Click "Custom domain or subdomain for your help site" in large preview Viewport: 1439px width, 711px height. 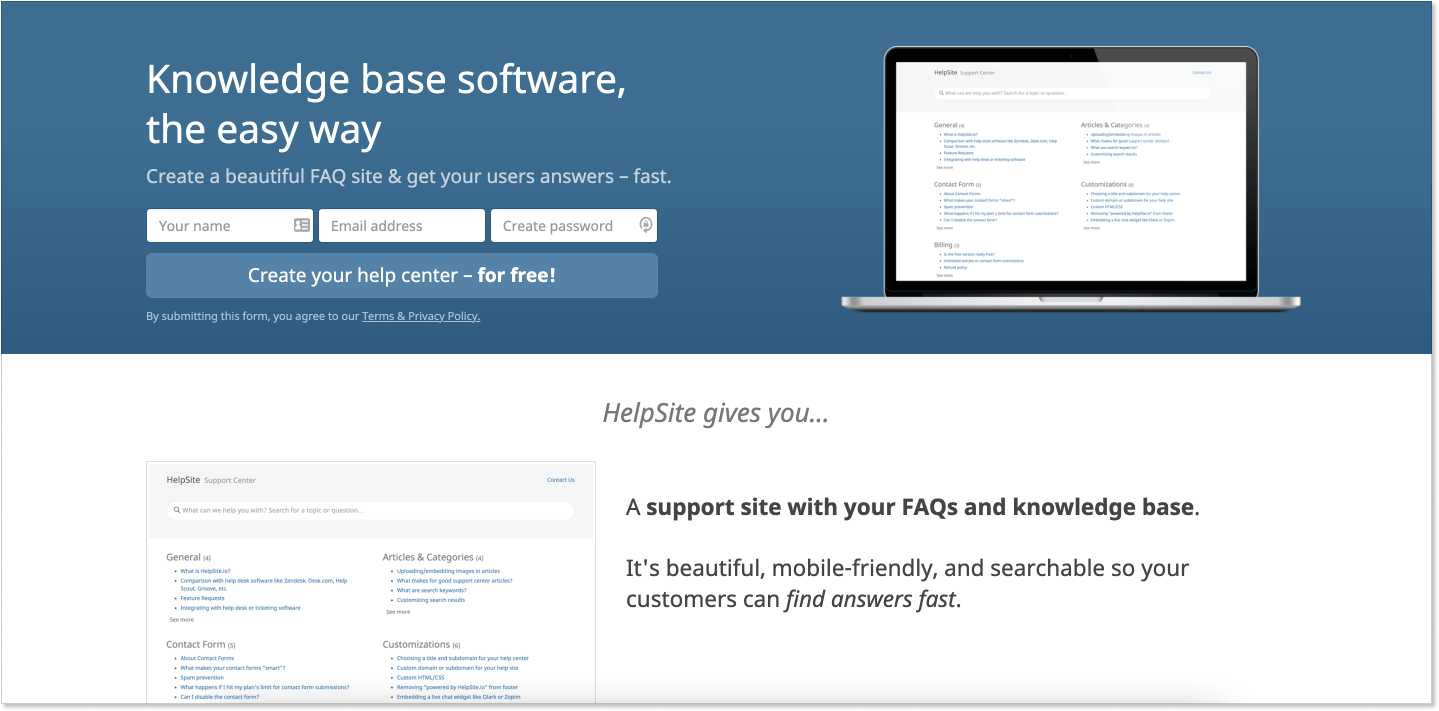pyautogui.click(x=457, y=668)
